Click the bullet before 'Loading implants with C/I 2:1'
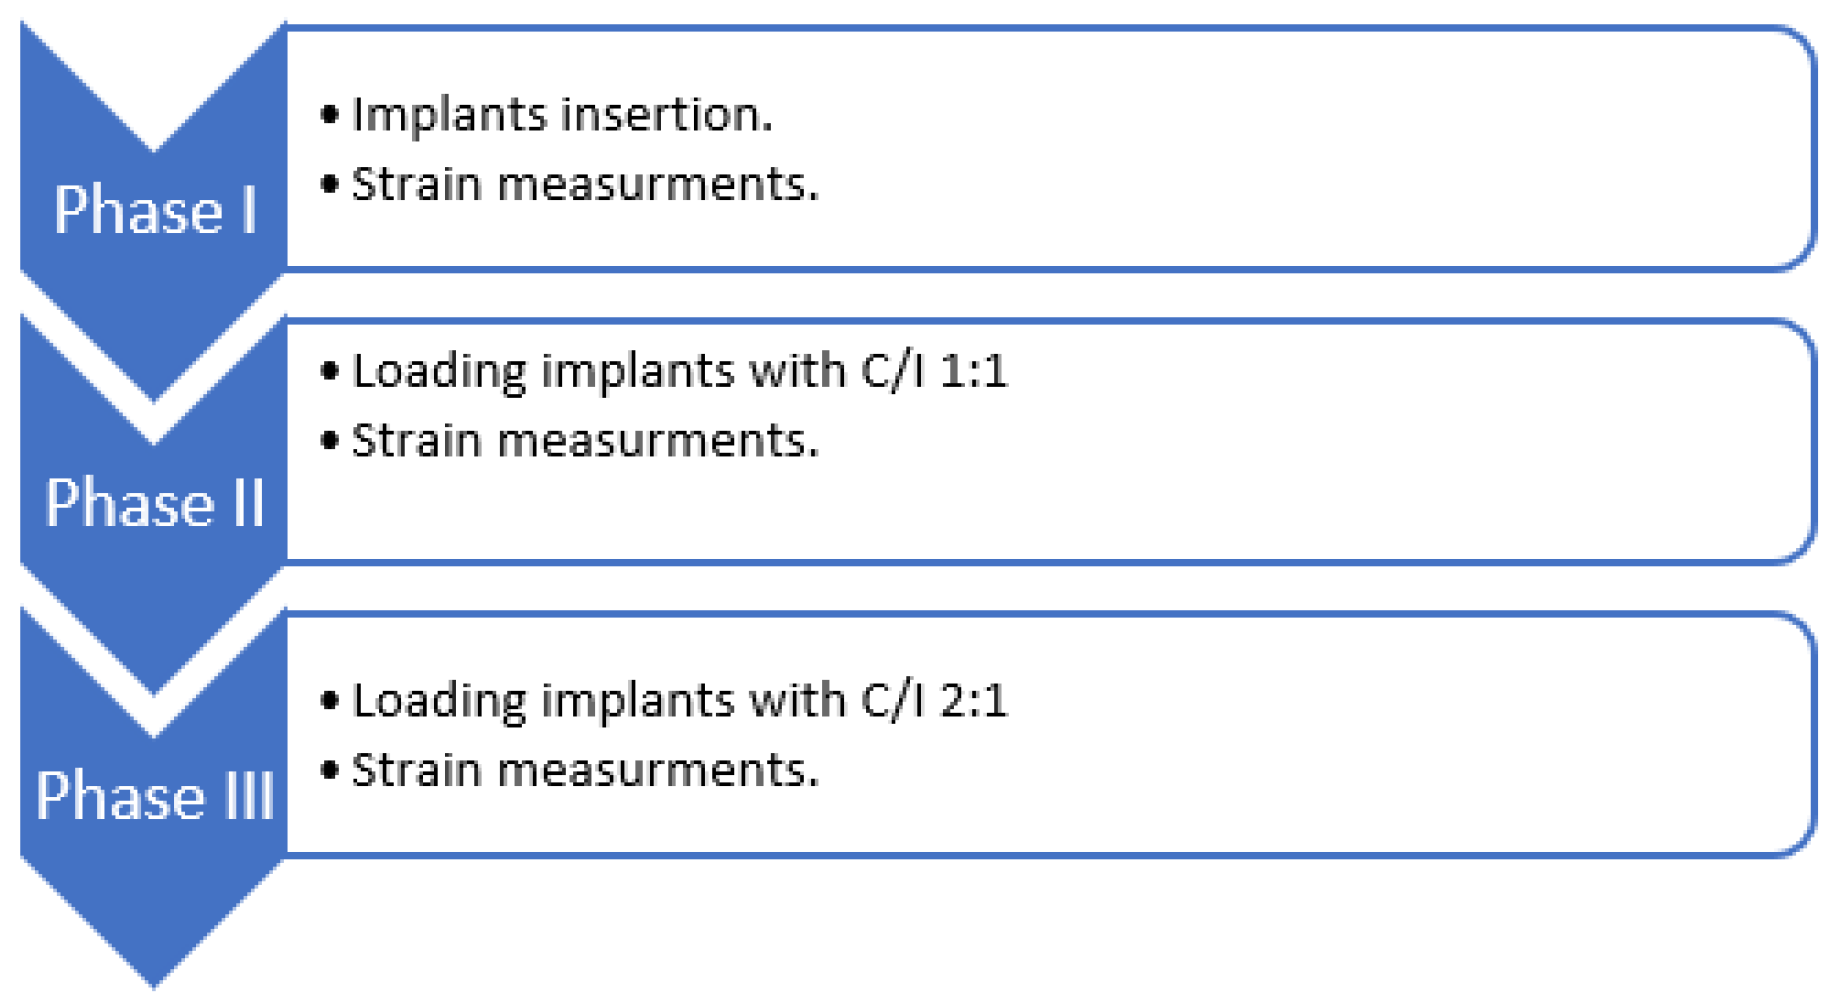The image size is (1846, 1007). (330, 701)
